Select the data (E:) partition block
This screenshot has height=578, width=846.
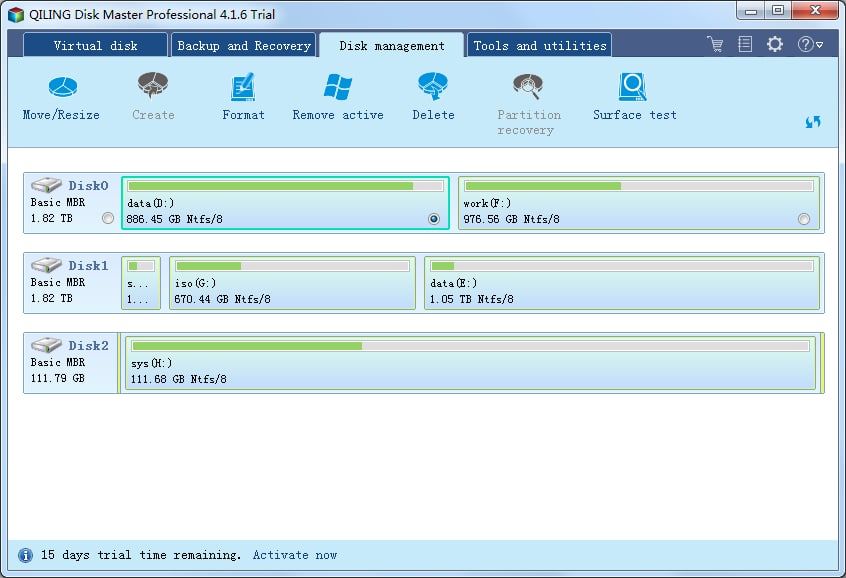point(622,283)
